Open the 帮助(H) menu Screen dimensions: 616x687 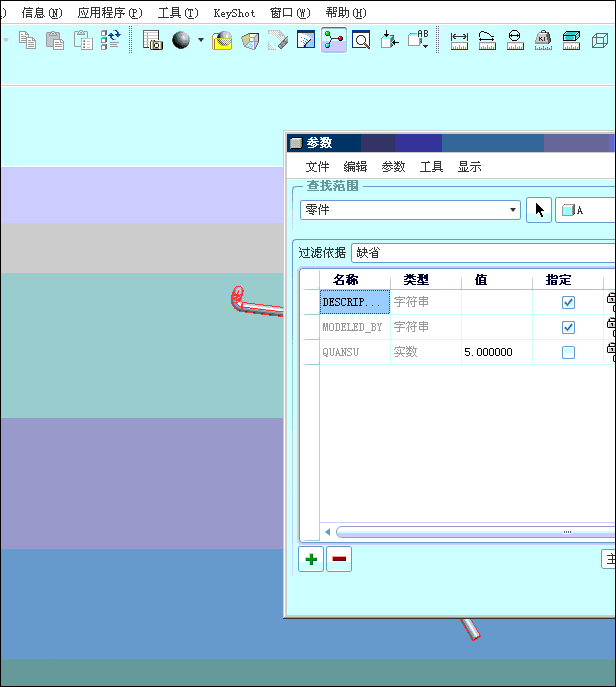click(x=346, y=13)
